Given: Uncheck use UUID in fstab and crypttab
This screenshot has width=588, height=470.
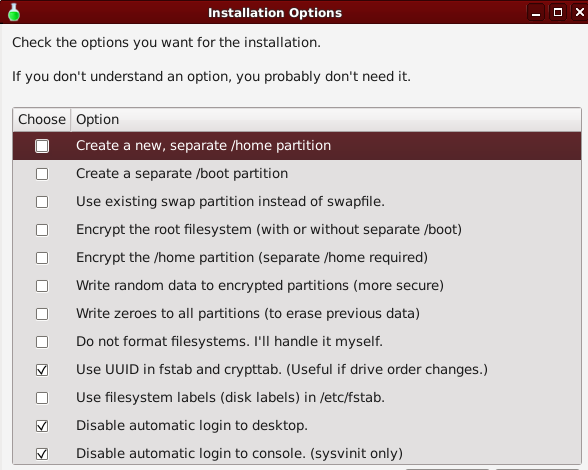Looking at the screenshot, I should coord(42,370).
